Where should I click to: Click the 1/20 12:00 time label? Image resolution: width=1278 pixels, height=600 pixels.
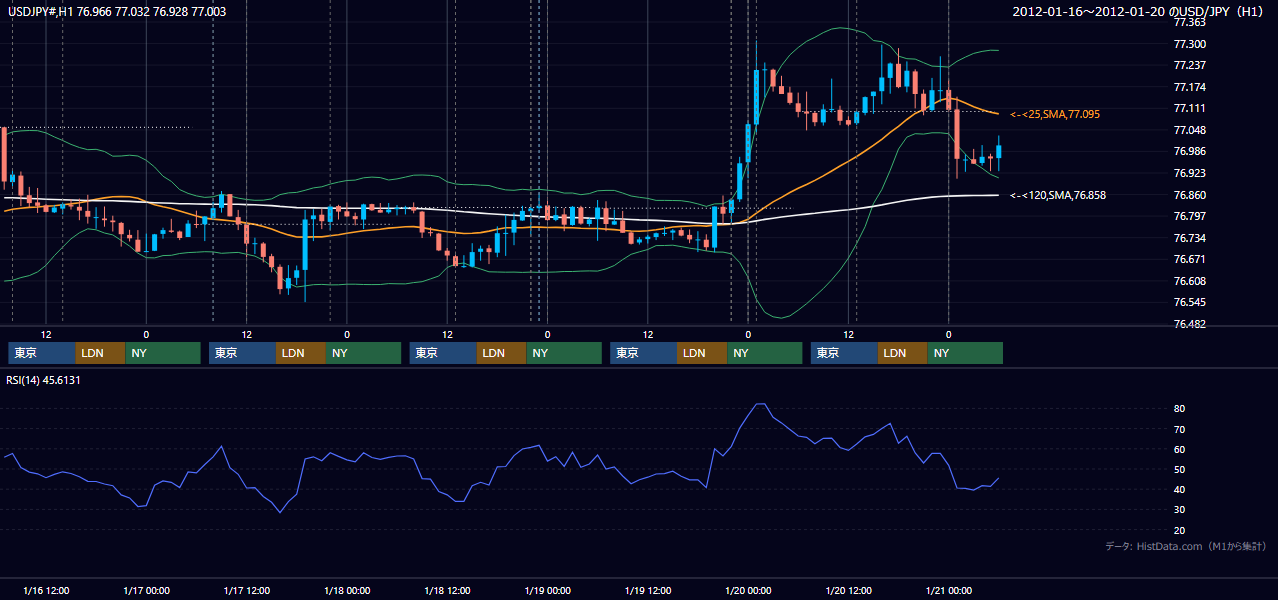coord(849,590)
